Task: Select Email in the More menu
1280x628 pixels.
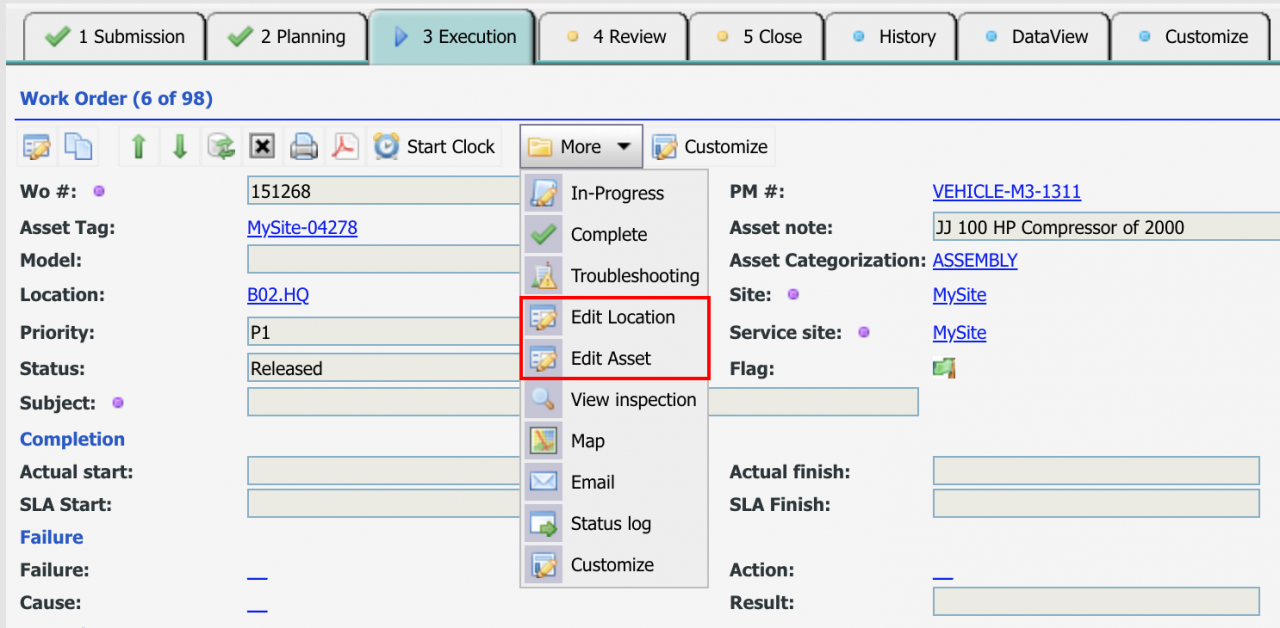Action: point(614,482)
